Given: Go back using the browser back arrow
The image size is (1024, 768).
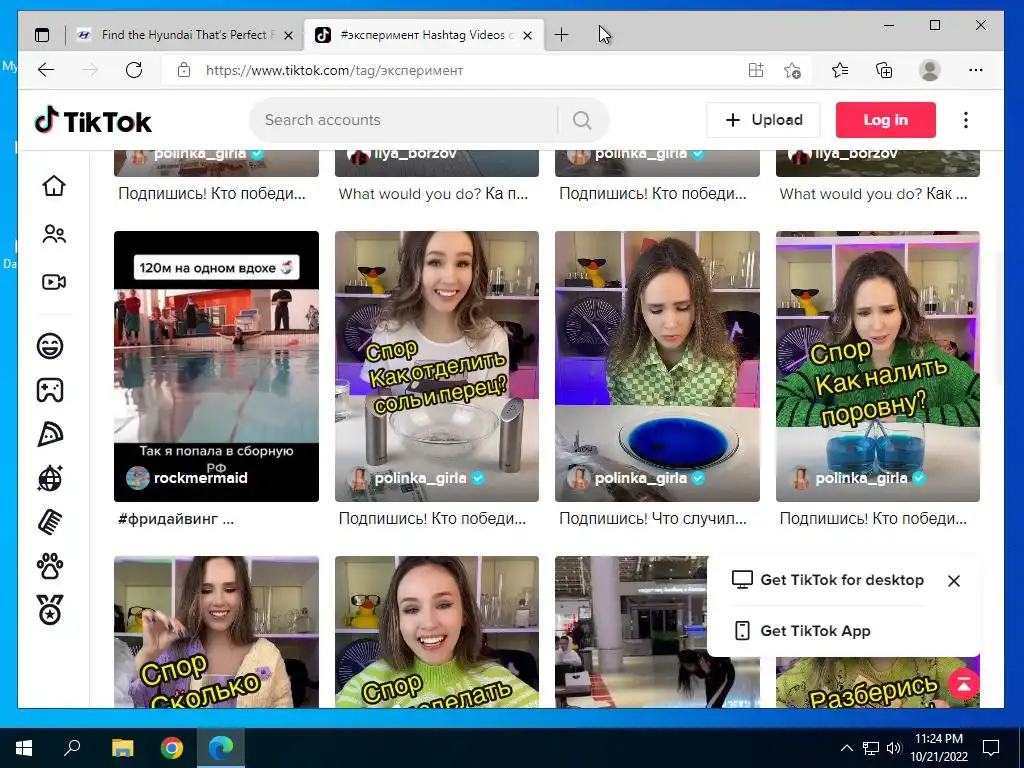Looking at the screenshot, I should (46, 70).
